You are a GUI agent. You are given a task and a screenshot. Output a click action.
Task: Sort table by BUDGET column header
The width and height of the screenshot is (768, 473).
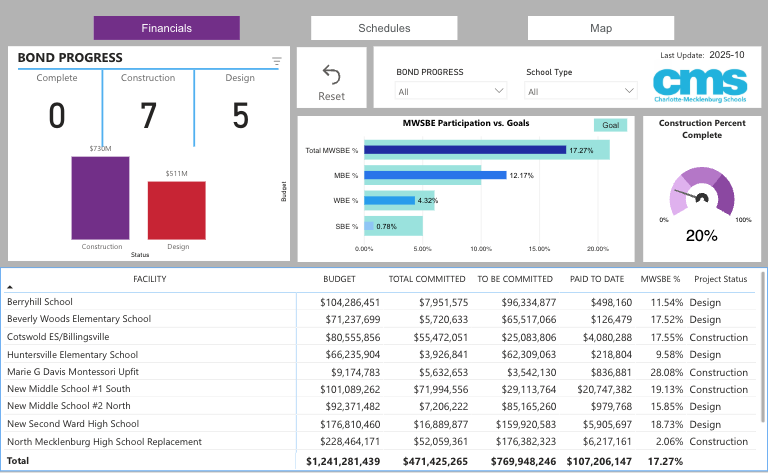[339, 279]
